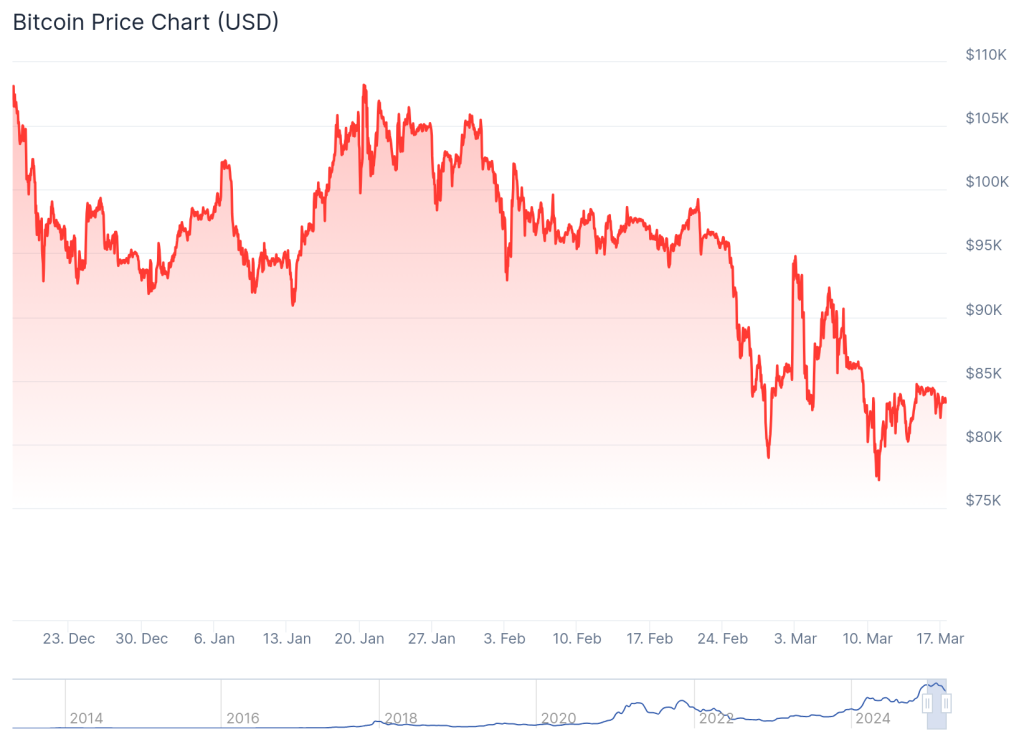Click the left range handle in the navigator
The height and width of the screenshot is (747, 1024).
click(928, 704)
